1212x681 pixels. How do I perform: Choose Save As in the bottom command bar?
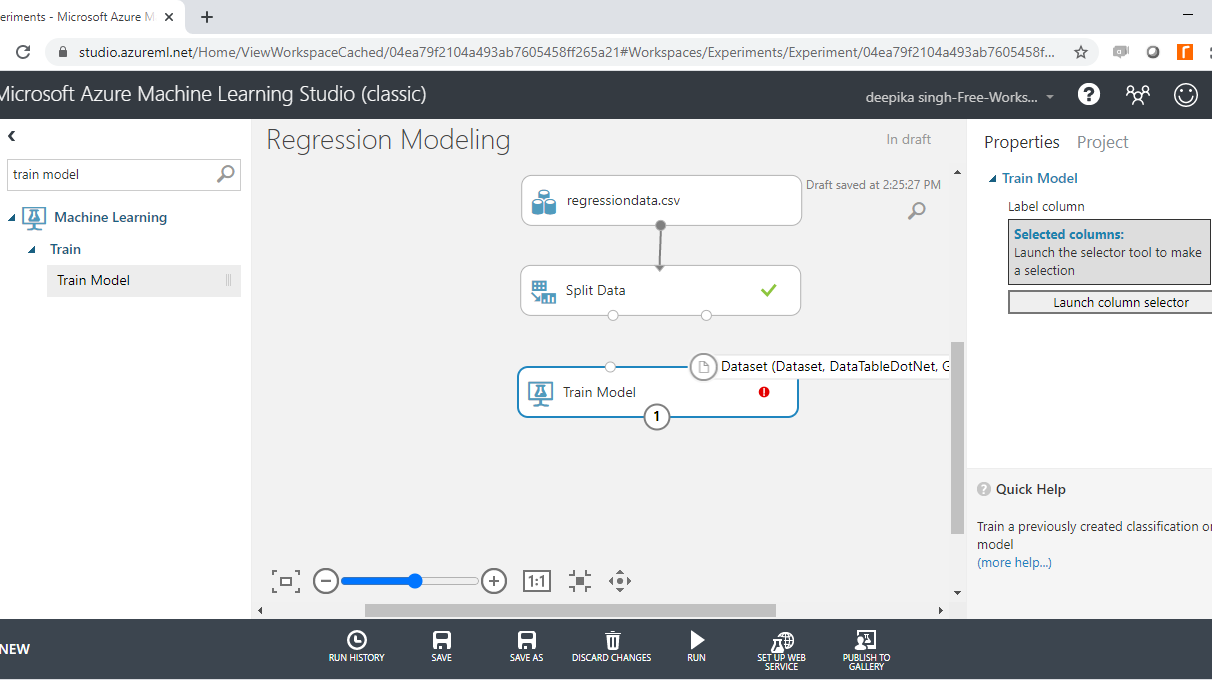[x=526, y=646]
